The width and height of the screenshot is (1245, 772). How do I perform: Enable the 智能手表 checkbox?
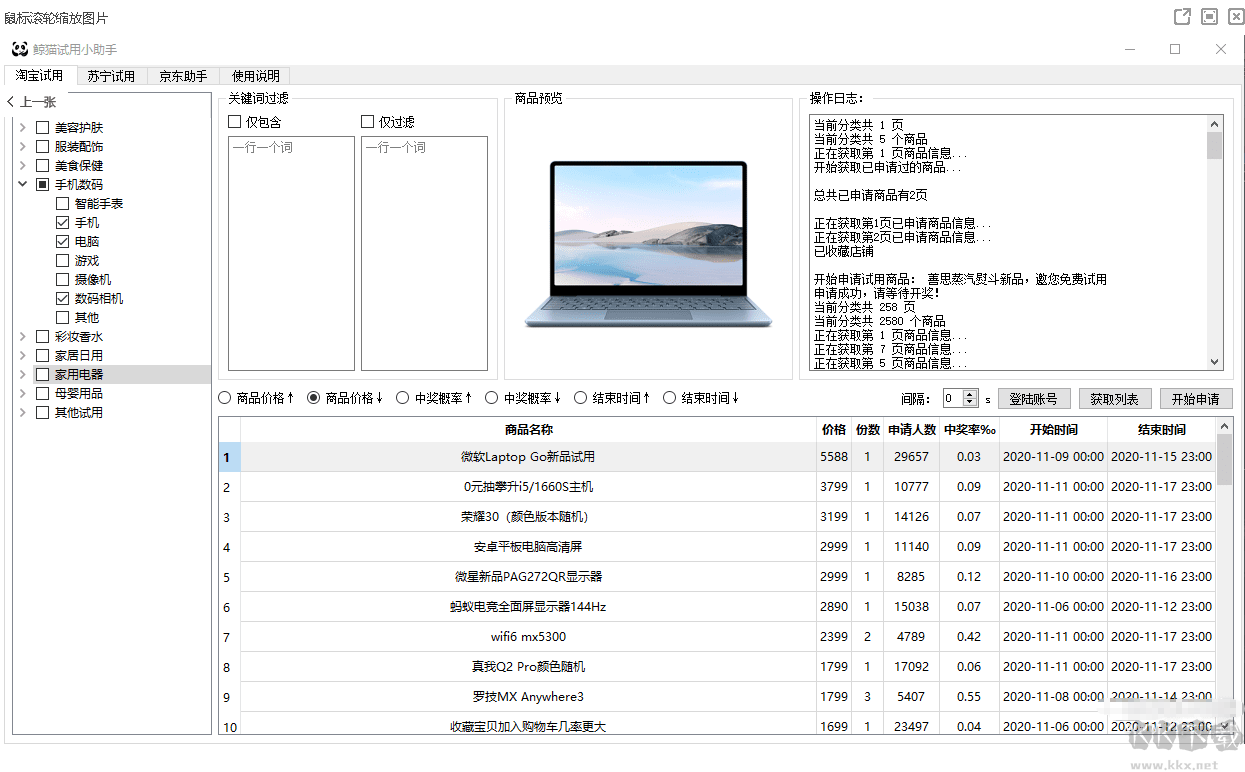click(63, 204)
